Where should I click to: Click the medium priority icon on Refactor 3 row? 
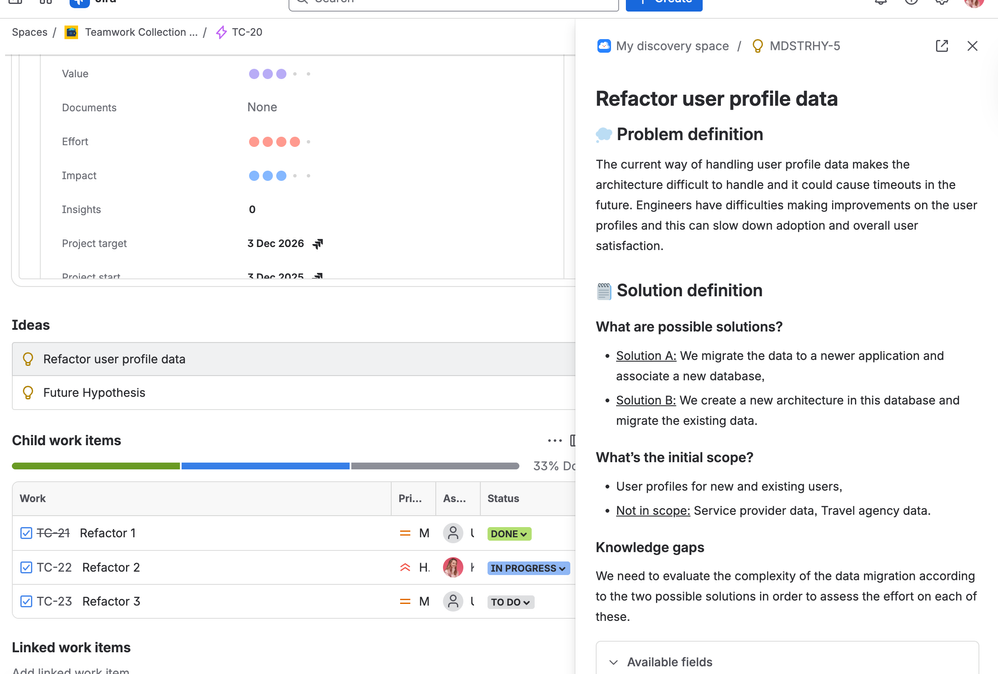pos(405,601)
